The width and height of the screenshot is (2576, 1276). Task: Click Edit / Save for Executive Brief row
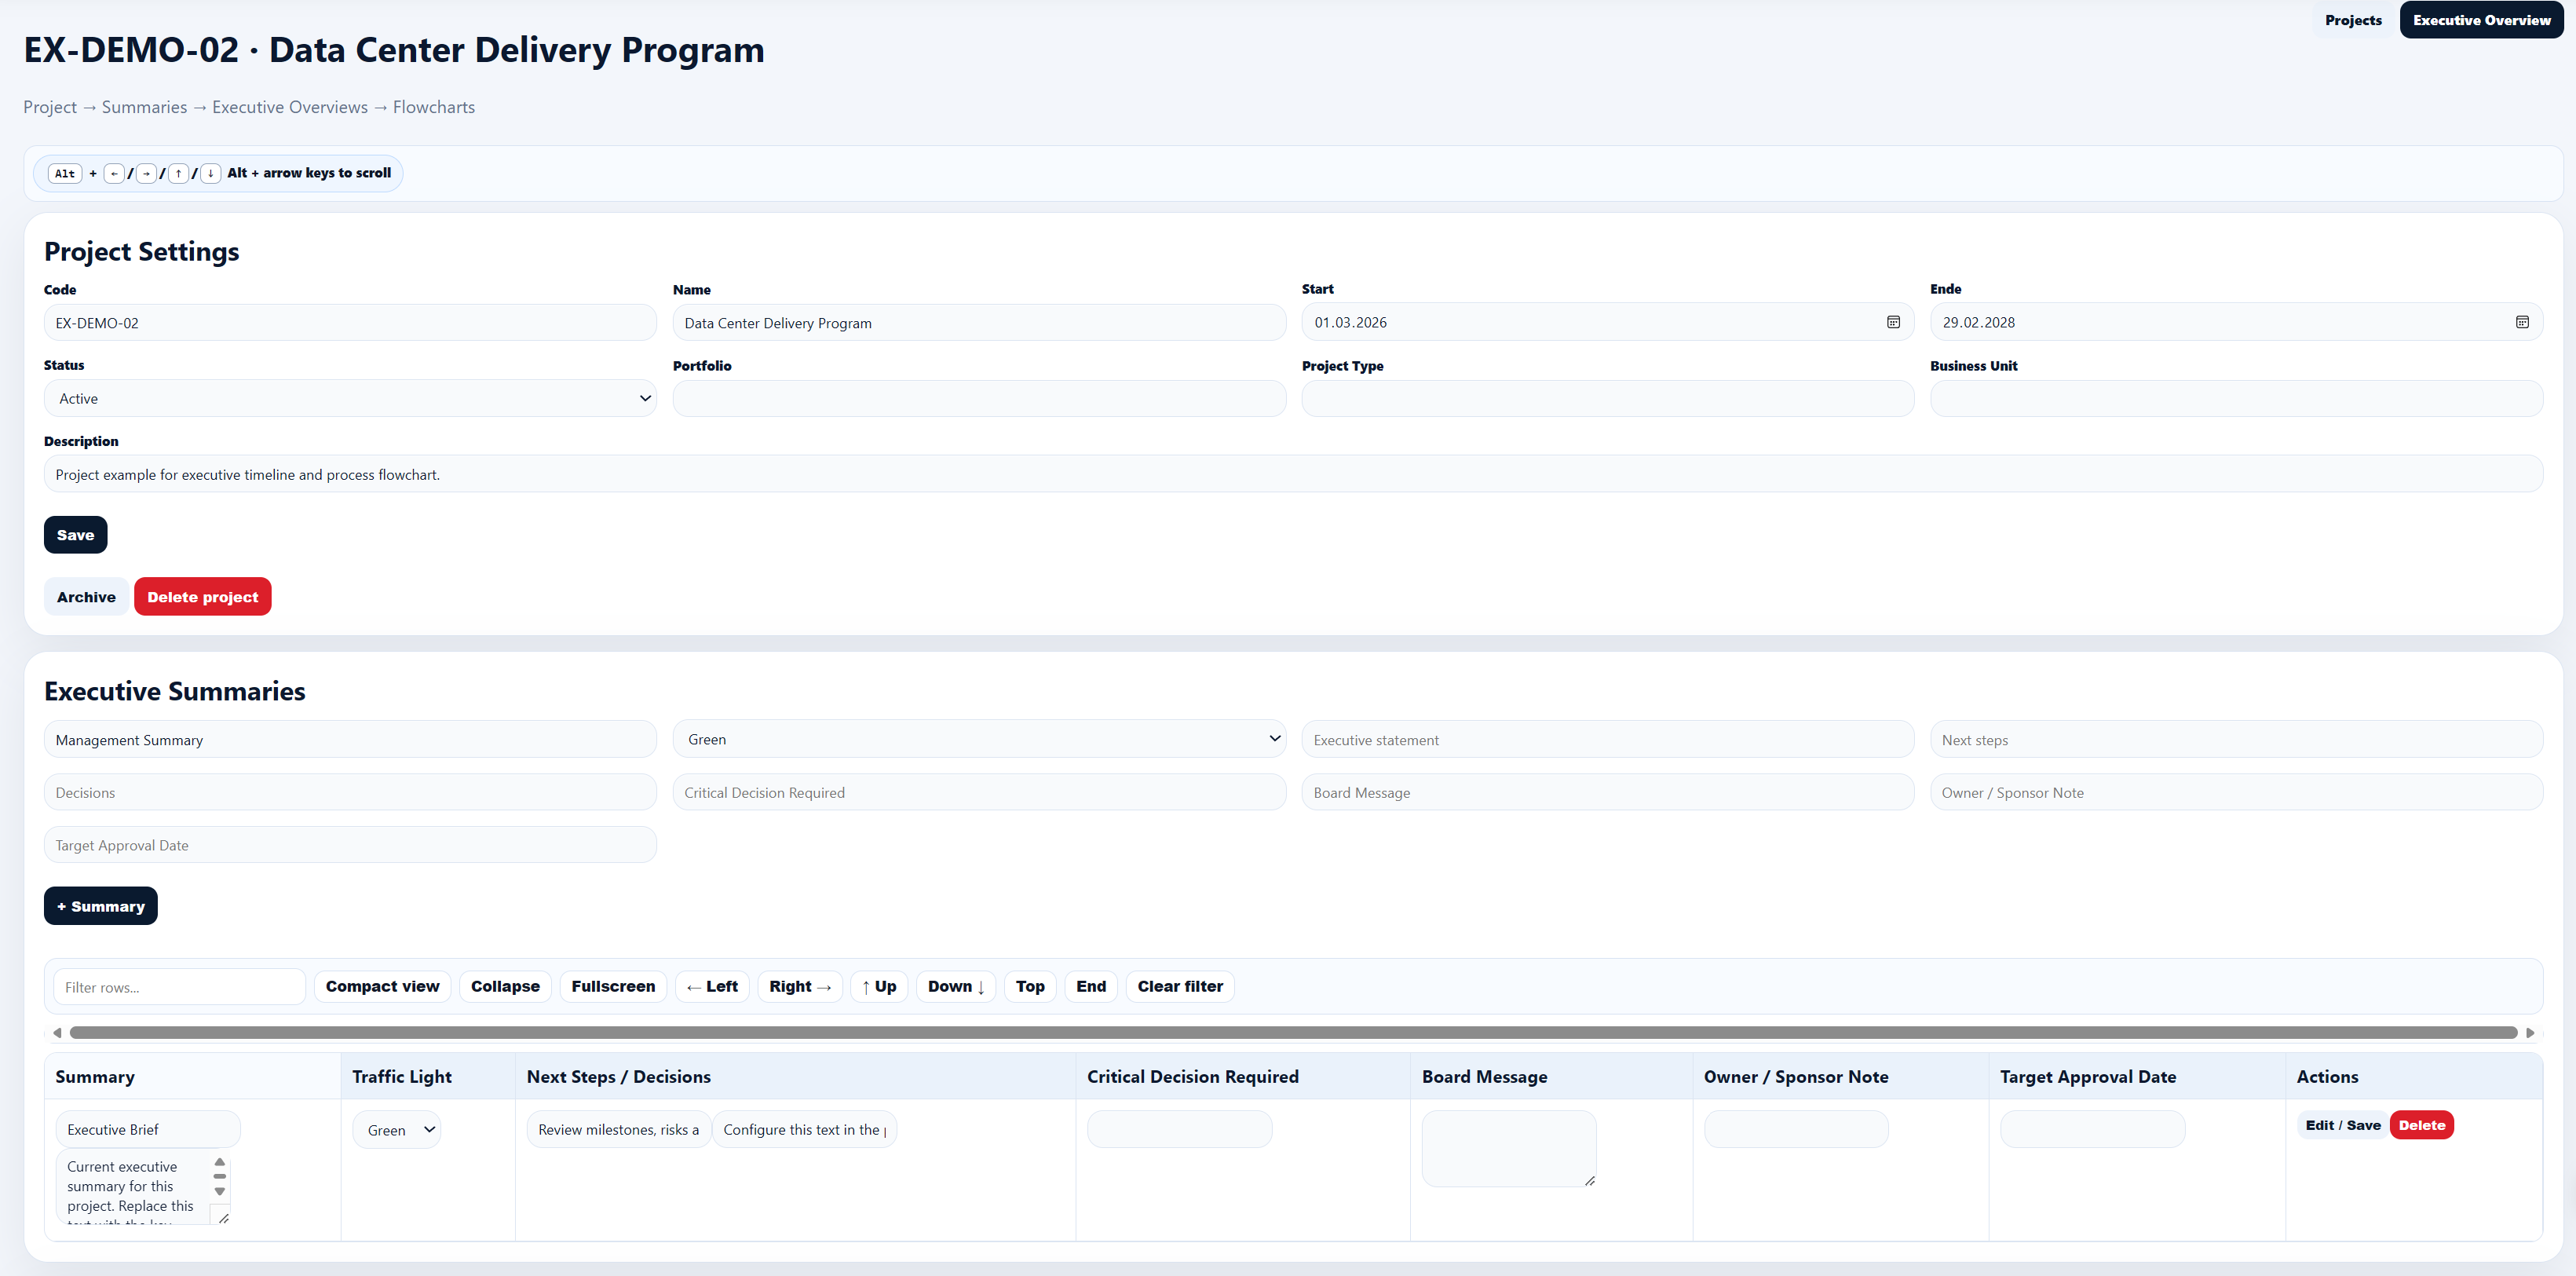click(x=2343, y=1125)
